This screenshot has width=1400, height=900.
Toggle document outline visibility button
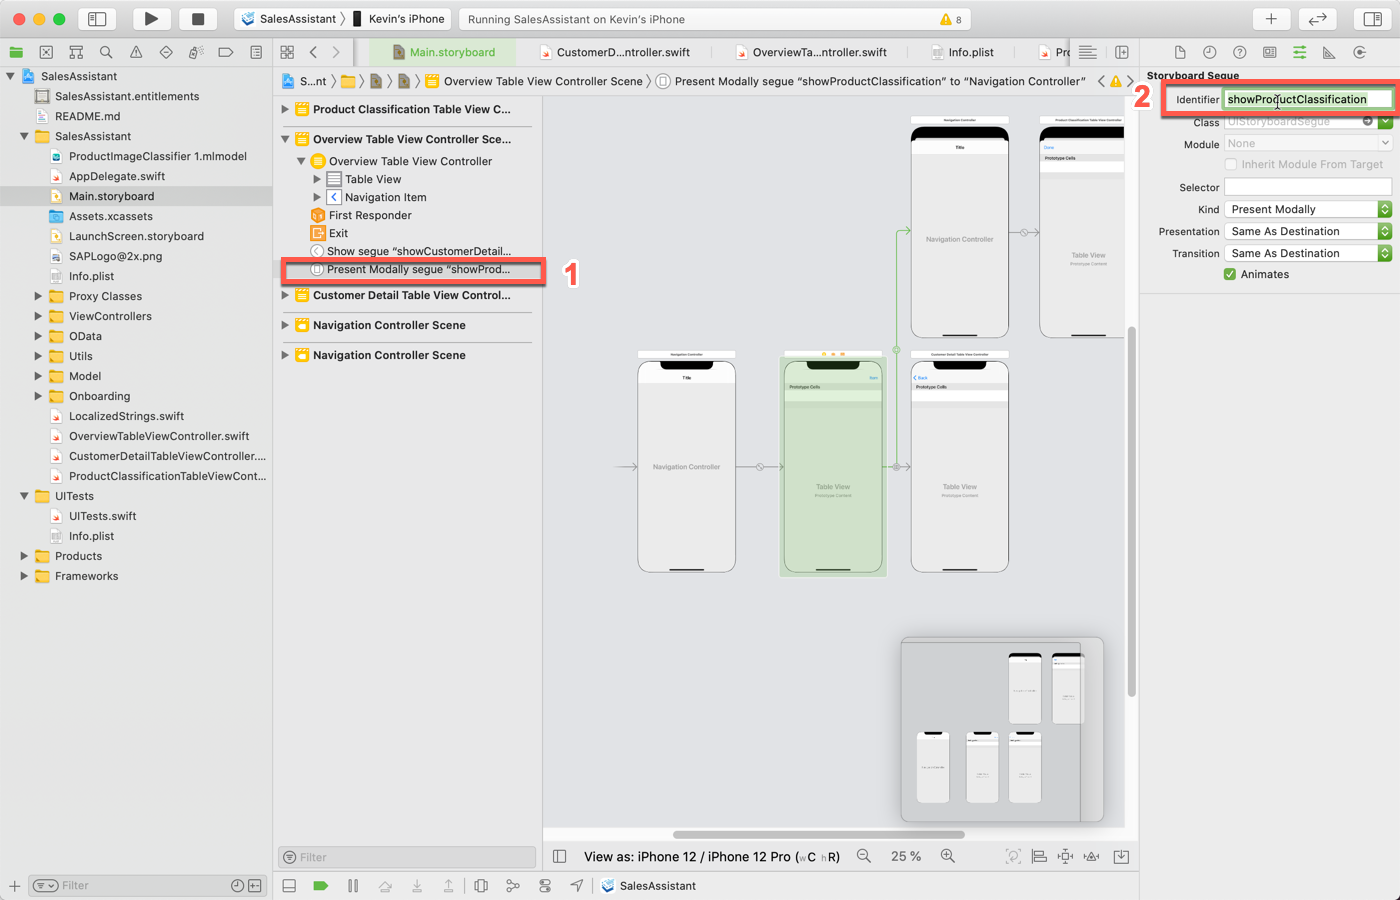560,856
